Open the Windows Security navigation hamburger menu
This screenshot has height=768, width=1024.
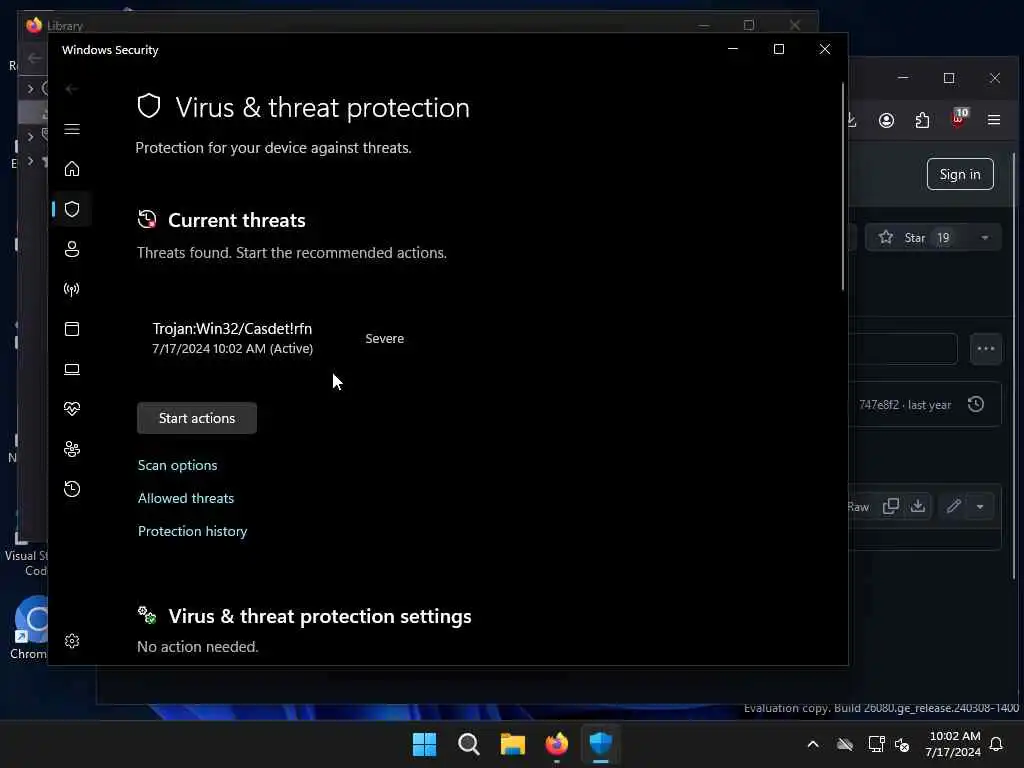(72, 129)
